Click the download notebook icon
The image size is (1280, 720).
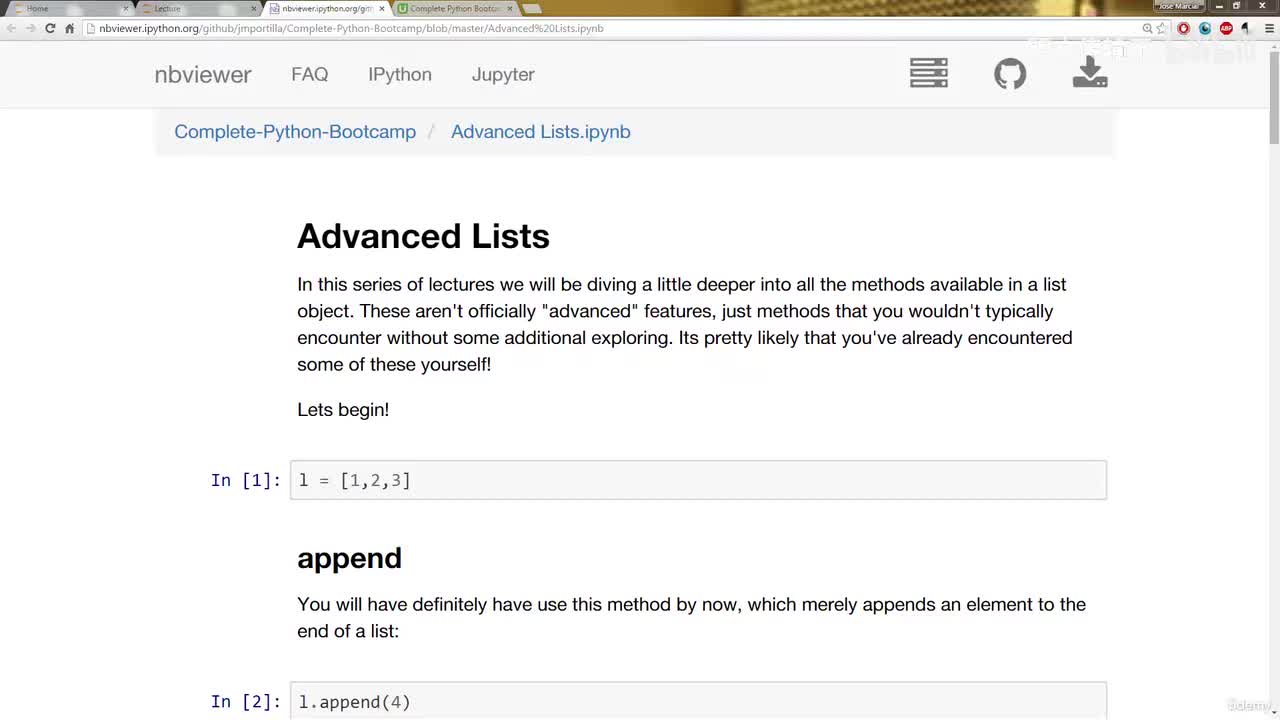[1090, 73]
